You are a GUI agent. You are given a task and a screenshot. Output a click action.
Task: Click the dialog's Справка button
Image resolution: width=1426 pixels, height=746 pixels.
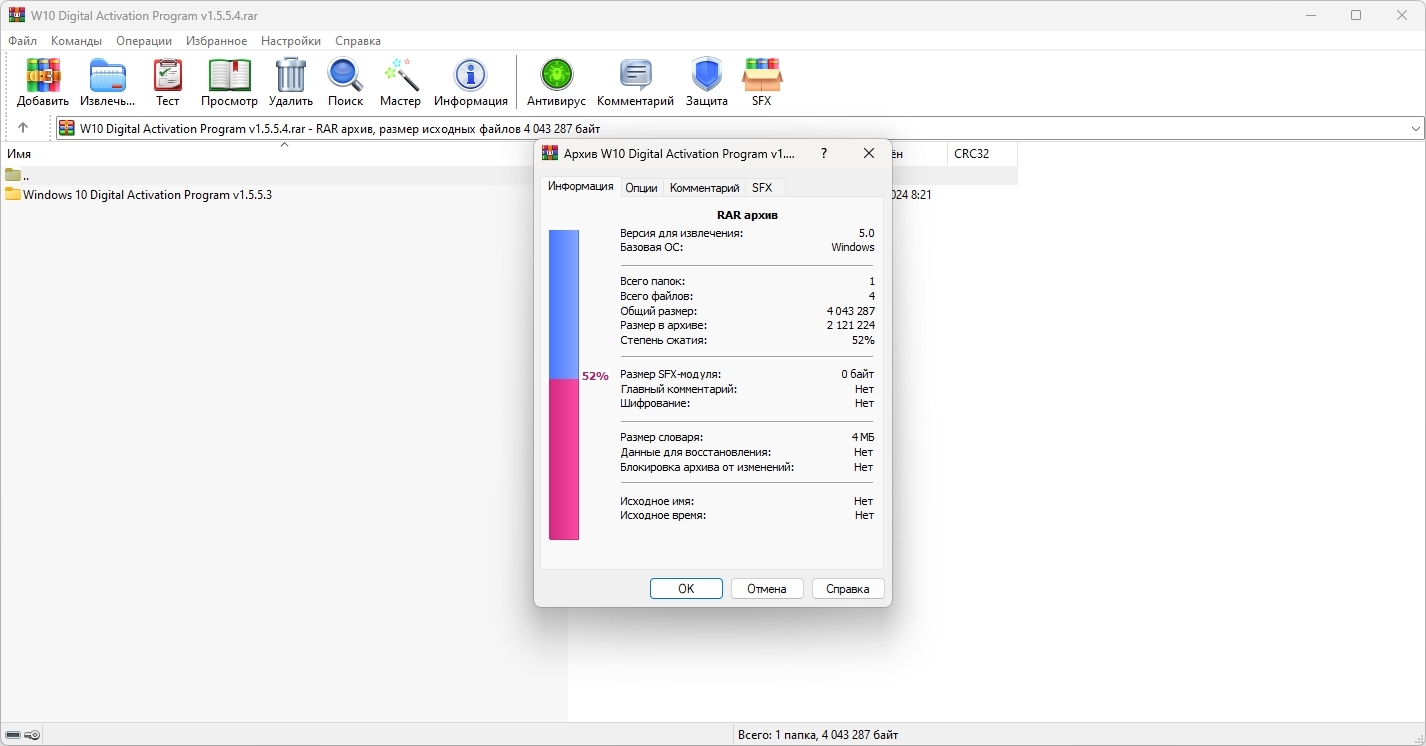(848, 589)
